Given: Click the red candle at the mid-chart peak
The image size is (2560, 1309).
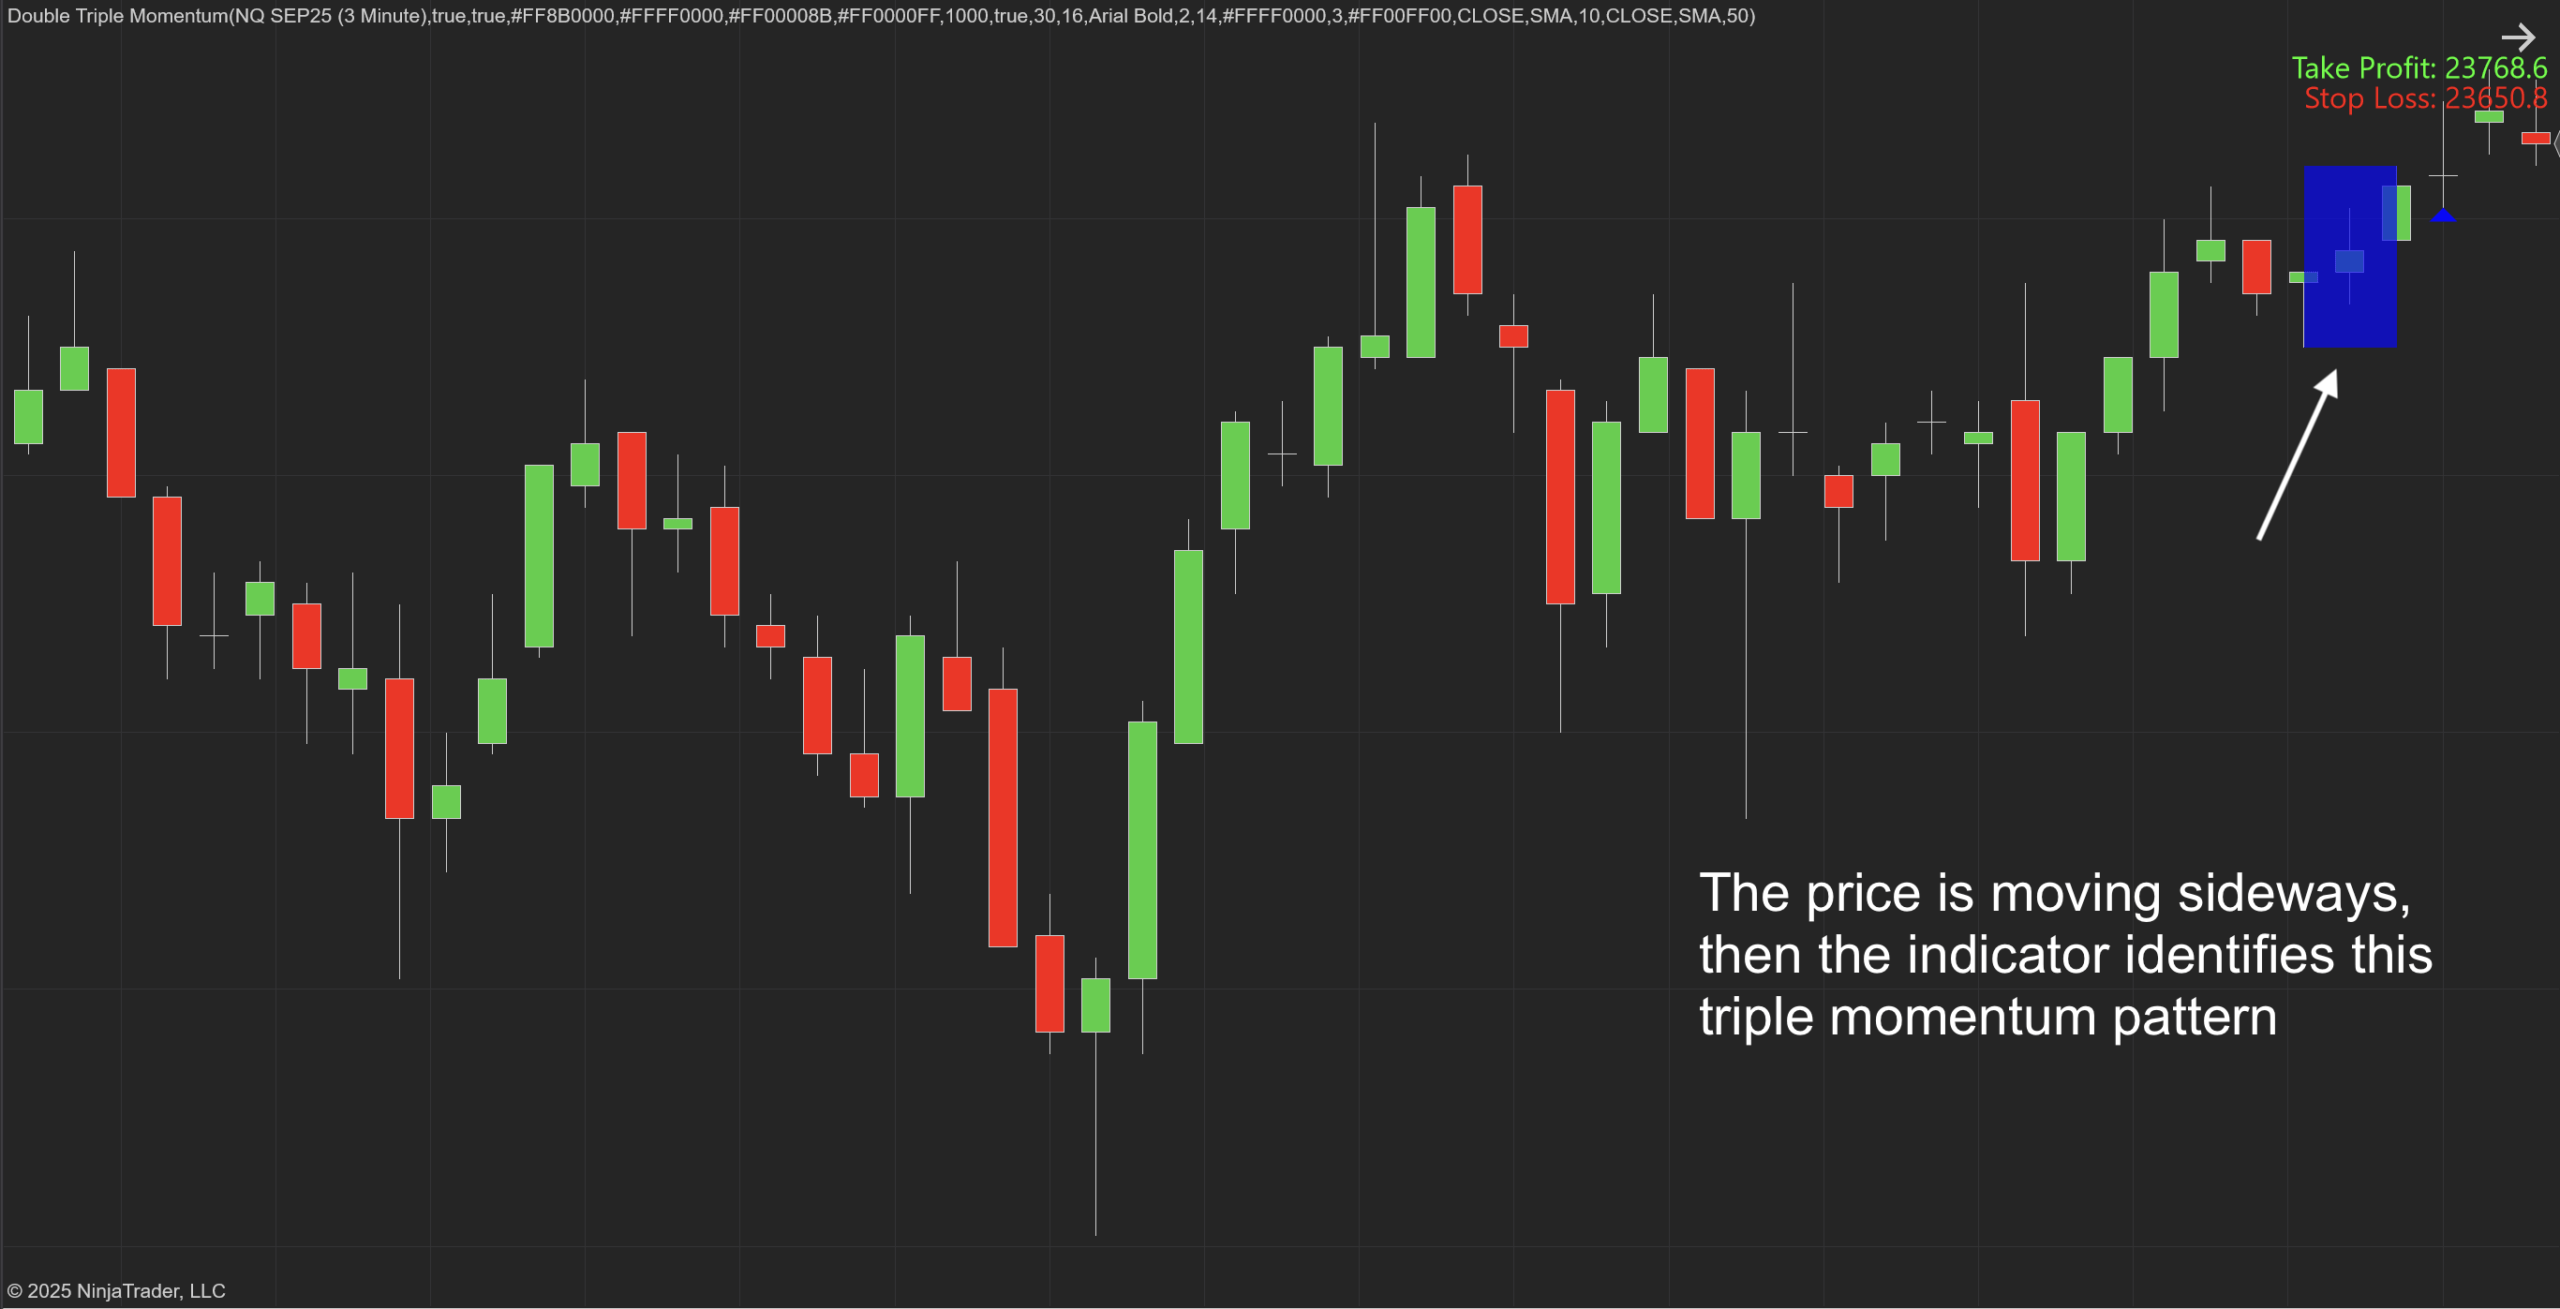Looking at the screenshot, I should pos(1467,239).
